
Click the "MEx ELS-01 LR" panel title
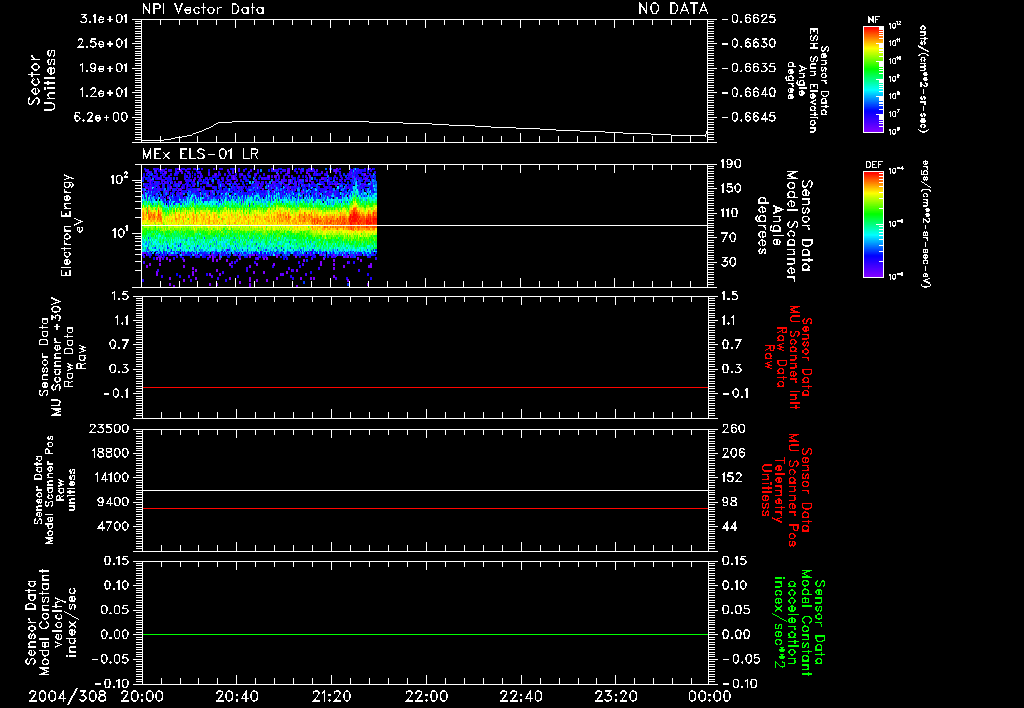[x=200, y=154]
